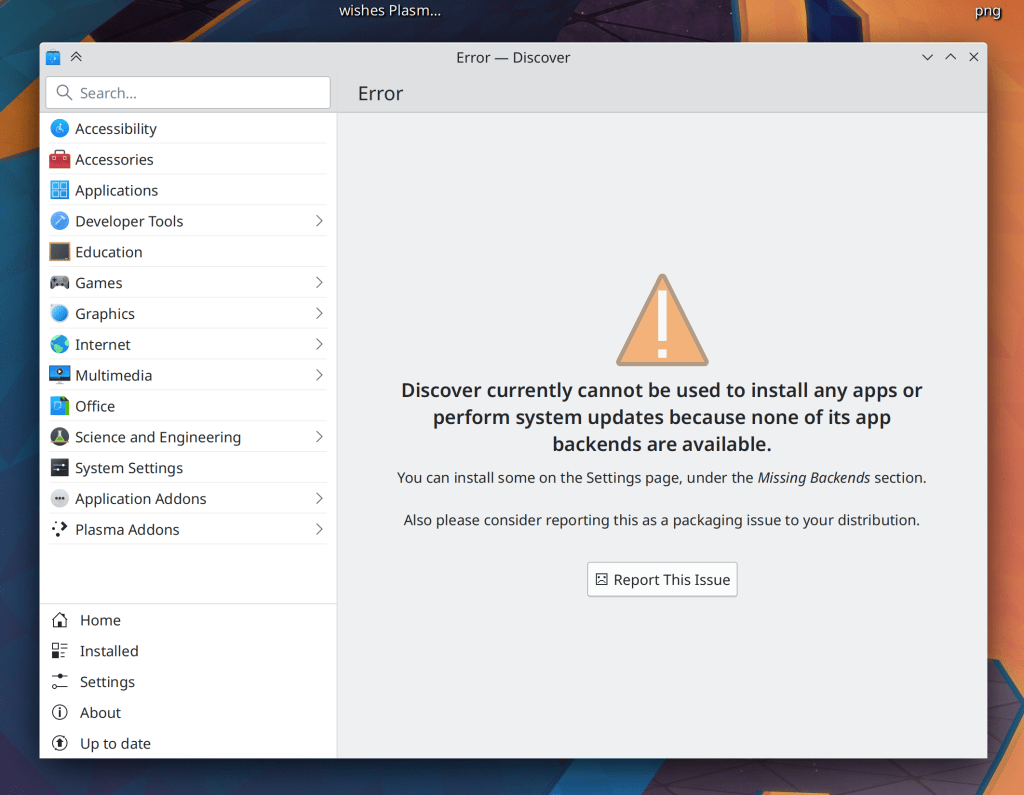Screen dimensions: 1024x795
Task: Click the Office category icon
Action: tap(60, 406)
